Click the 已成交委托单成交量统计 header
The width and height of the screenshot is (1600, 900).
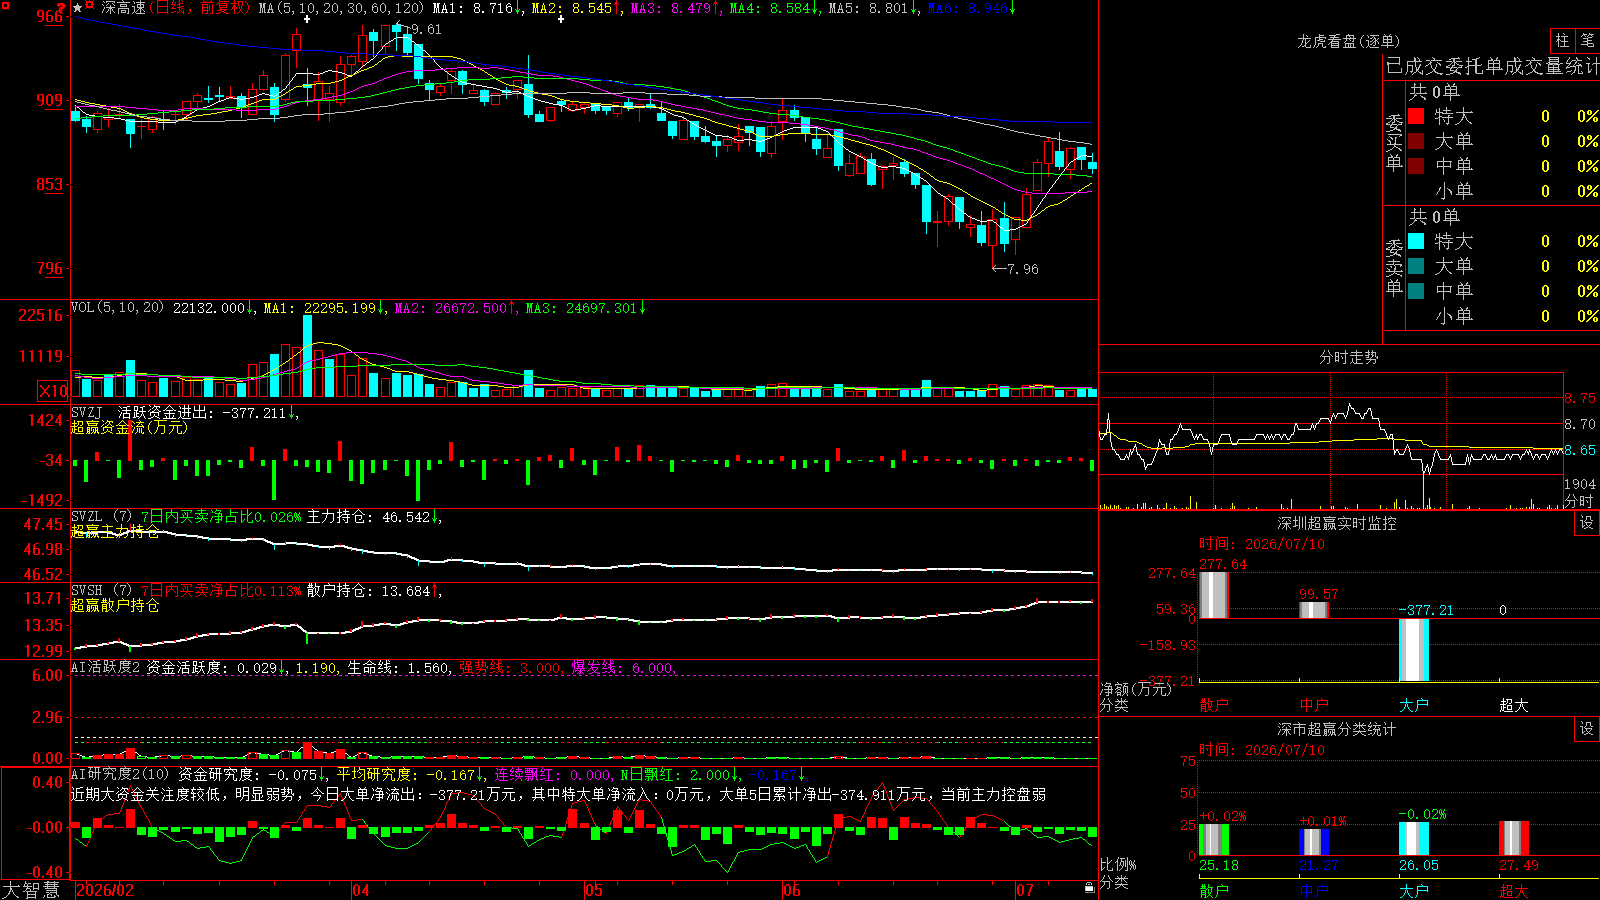click(x=1492, y=66)
